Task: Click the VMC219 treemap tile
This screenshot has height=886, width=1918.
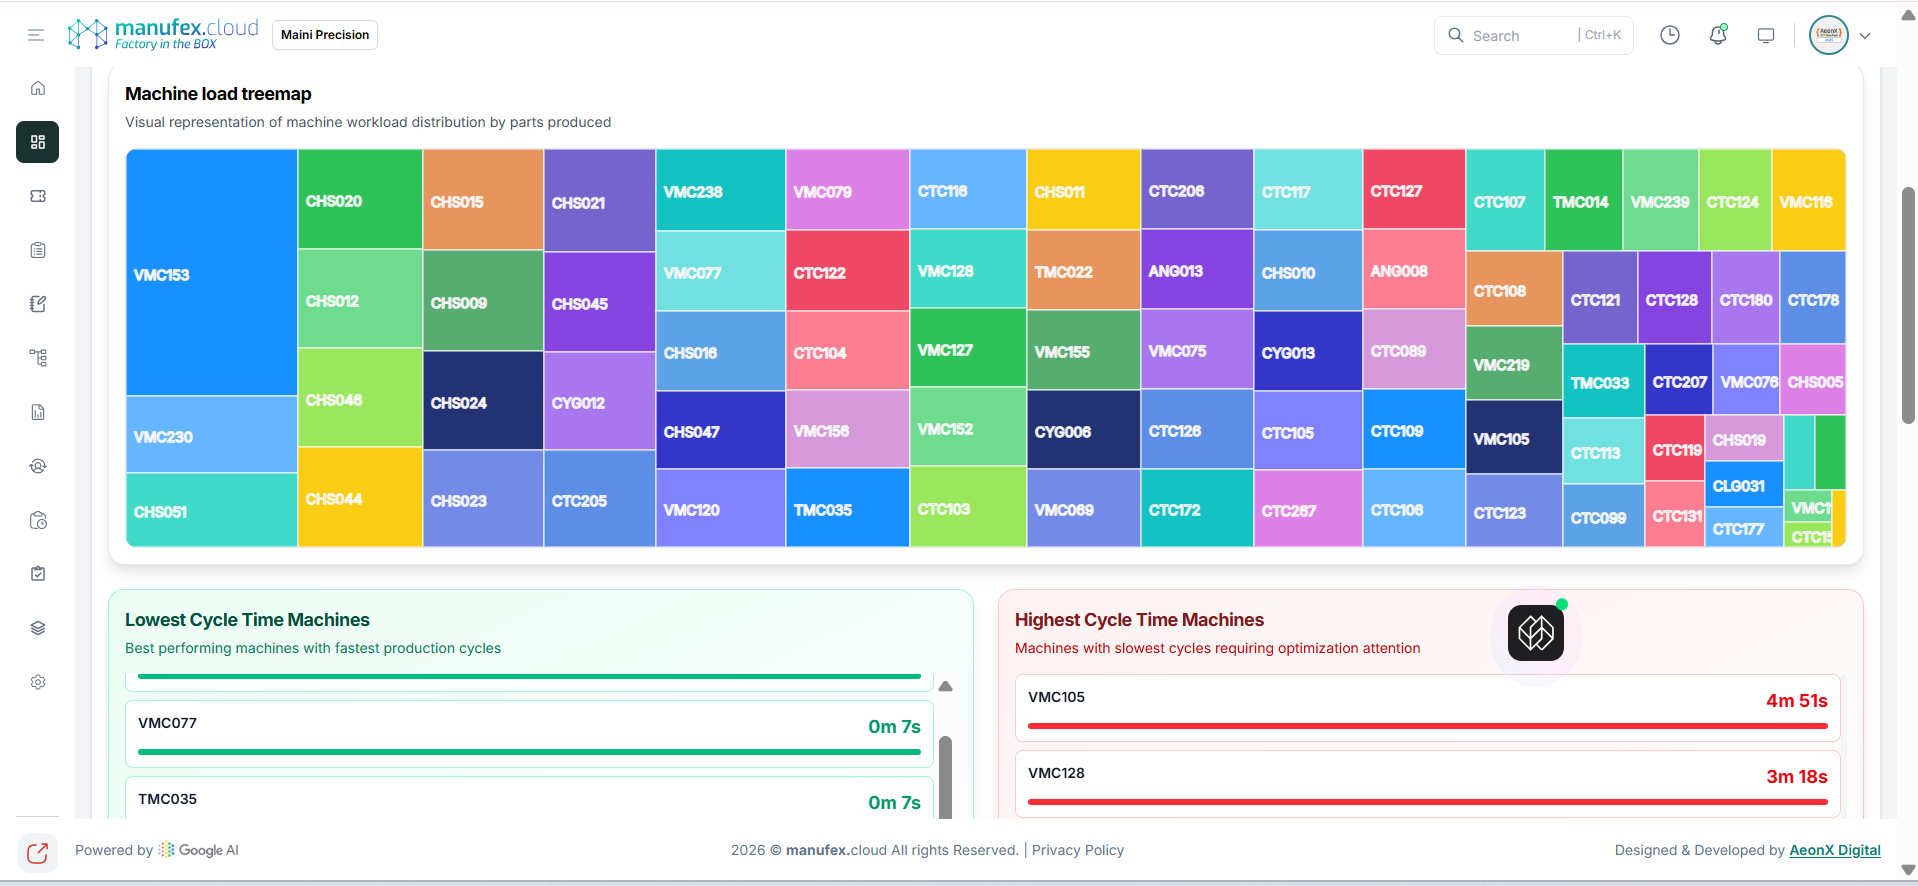Action: click(x=1514, y=363)
